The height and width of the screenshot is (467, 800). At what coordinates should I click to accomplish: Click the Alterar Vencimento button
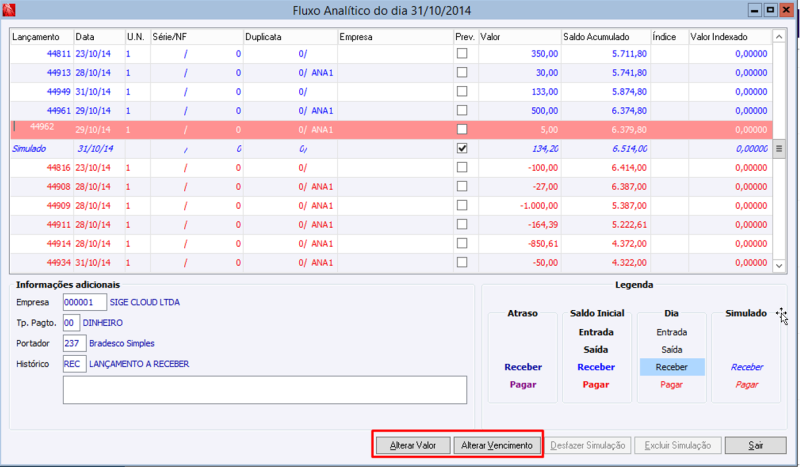click(x=496, y=445)
